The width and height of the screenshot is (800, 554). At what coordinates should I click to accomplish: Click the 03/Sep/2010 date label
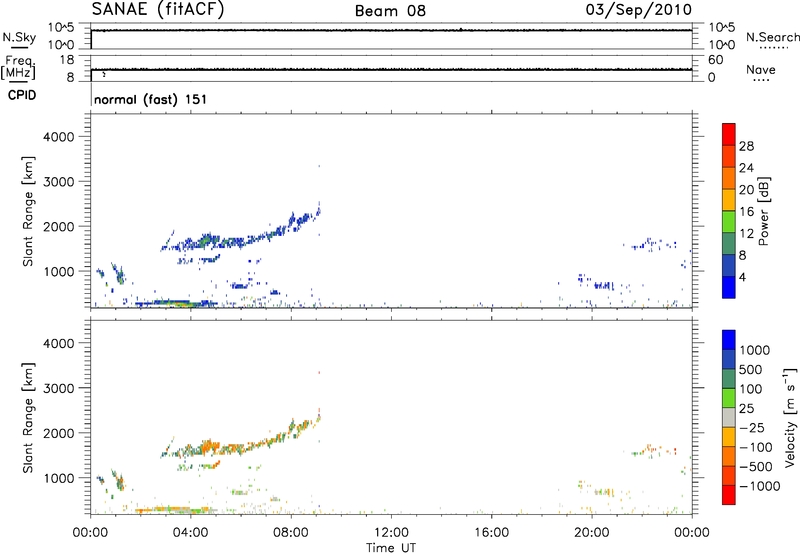pos(639,10)
